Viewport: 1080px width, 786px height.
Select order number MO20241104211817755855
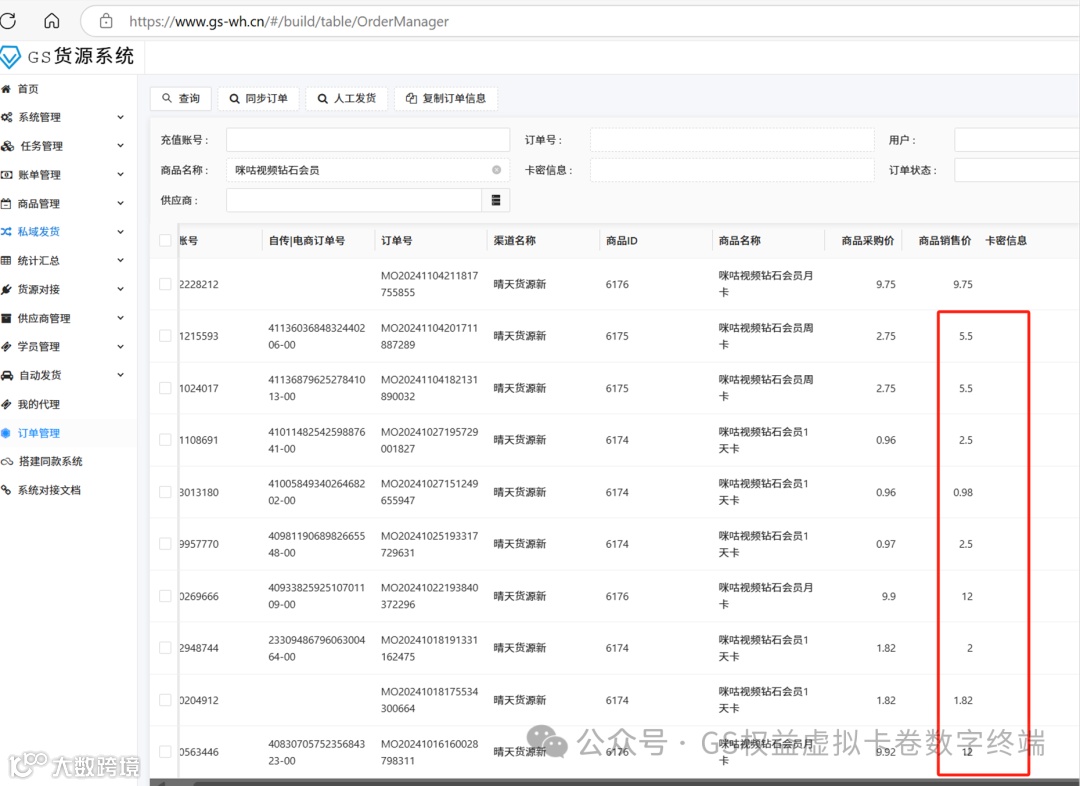(429, 284)
